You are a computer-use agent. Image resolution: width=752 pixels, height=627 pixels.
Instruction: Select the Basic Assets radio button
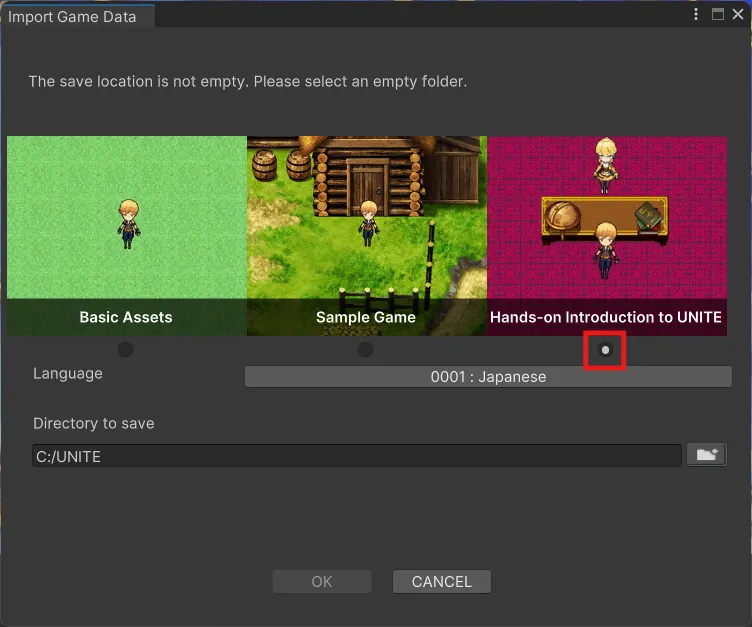125,350
